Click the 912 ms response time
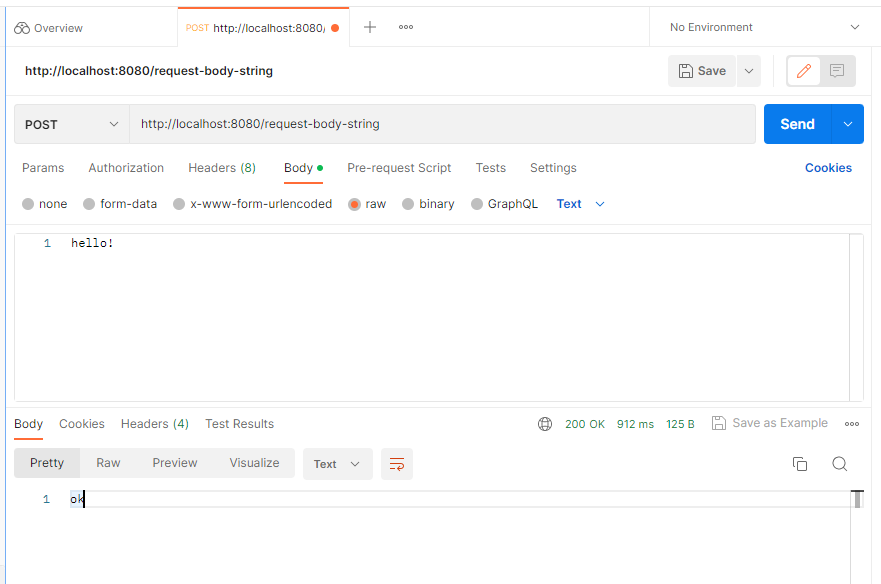 635,424
